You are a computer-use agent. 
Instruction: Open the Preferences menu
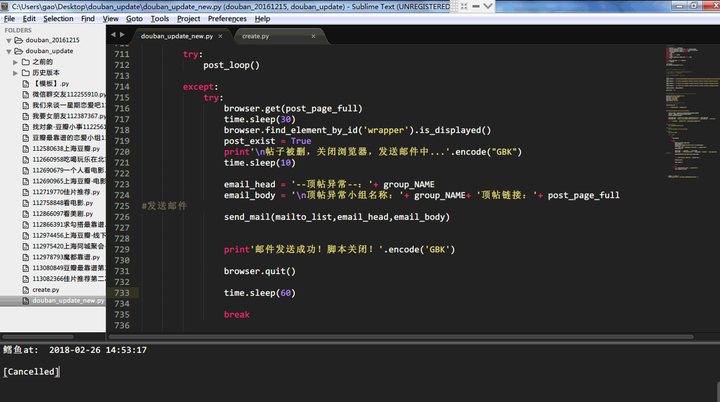(227, 19)
